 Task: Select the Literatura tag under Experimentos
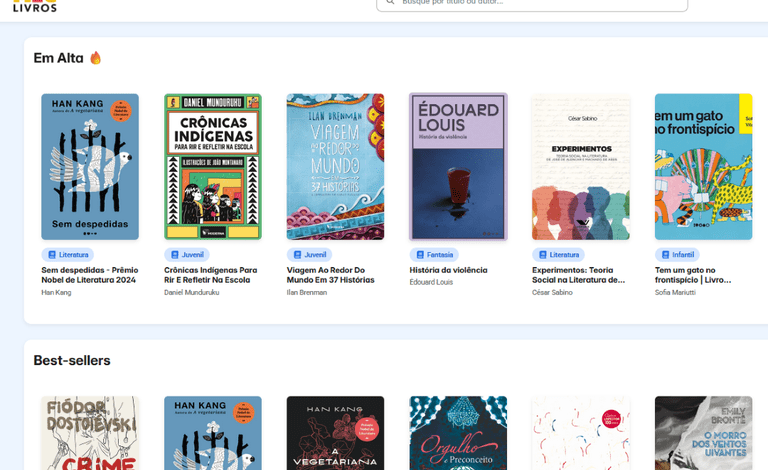click(x=558, y=255)
